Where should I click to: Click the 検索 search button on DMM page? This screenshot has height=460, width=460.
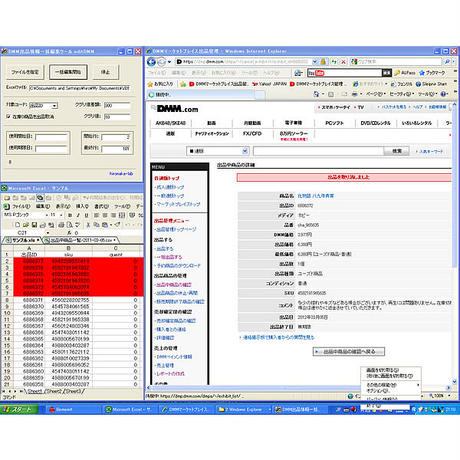pos(397,151)
